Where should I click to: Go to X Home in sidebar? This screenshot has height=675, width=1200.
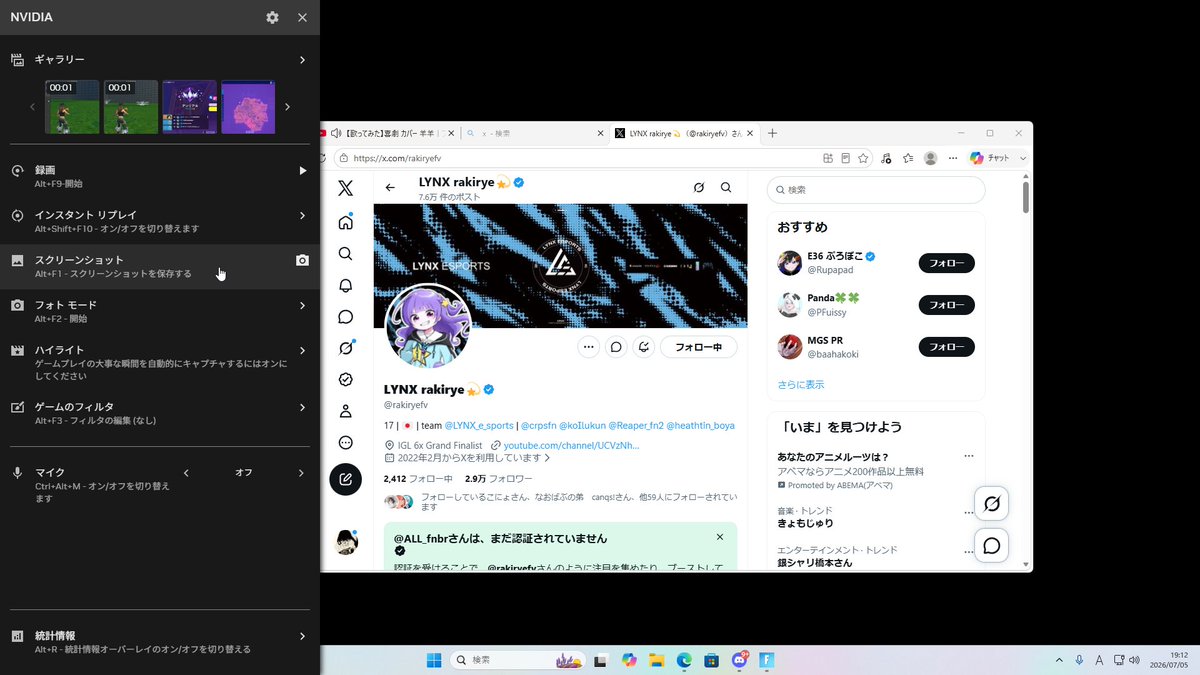(345, 222)
